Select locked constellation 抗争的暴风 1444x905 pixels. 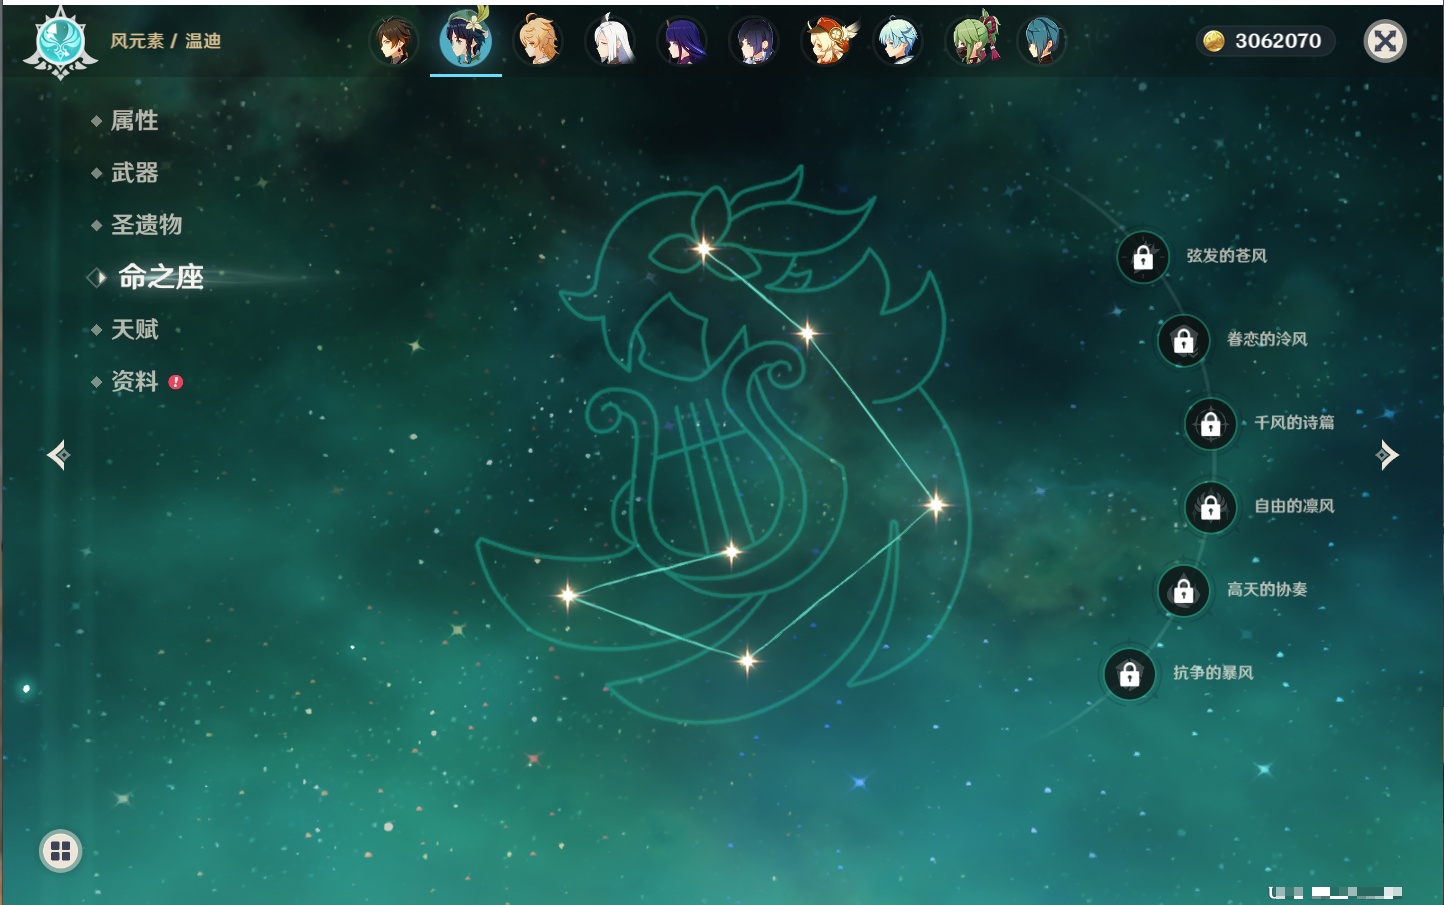[x=1129, y=674]
